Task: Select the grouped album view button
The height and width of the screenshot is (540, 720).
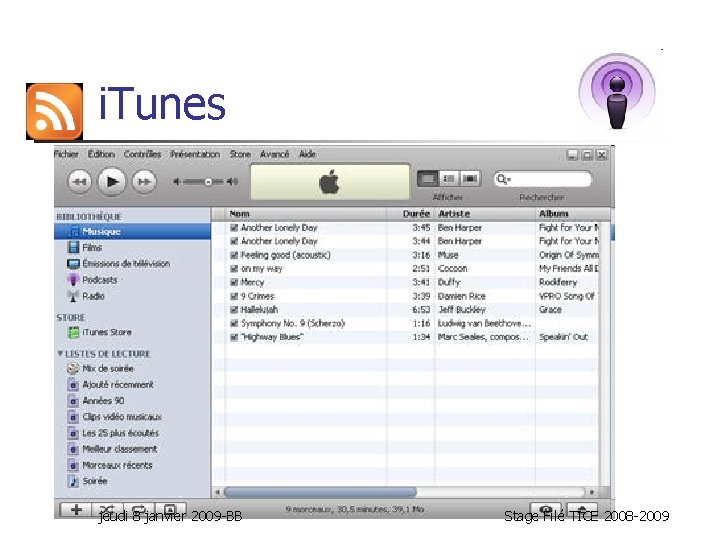Action: 449,179
